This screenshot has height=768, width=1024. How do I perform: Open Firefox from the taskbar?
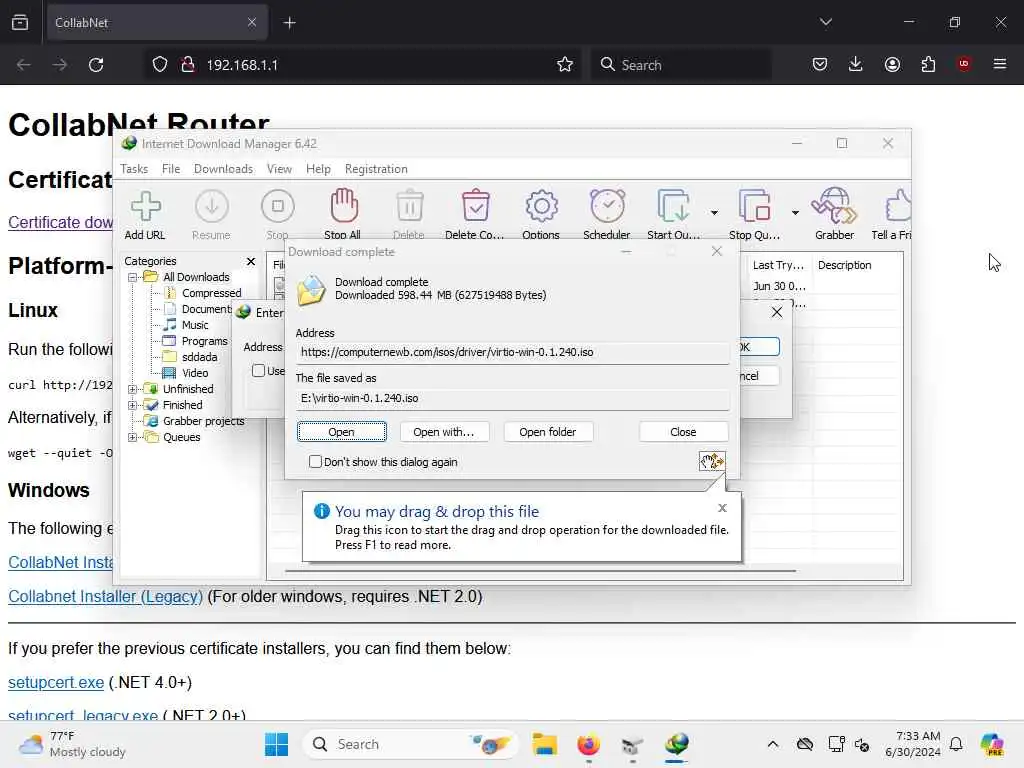588,744
